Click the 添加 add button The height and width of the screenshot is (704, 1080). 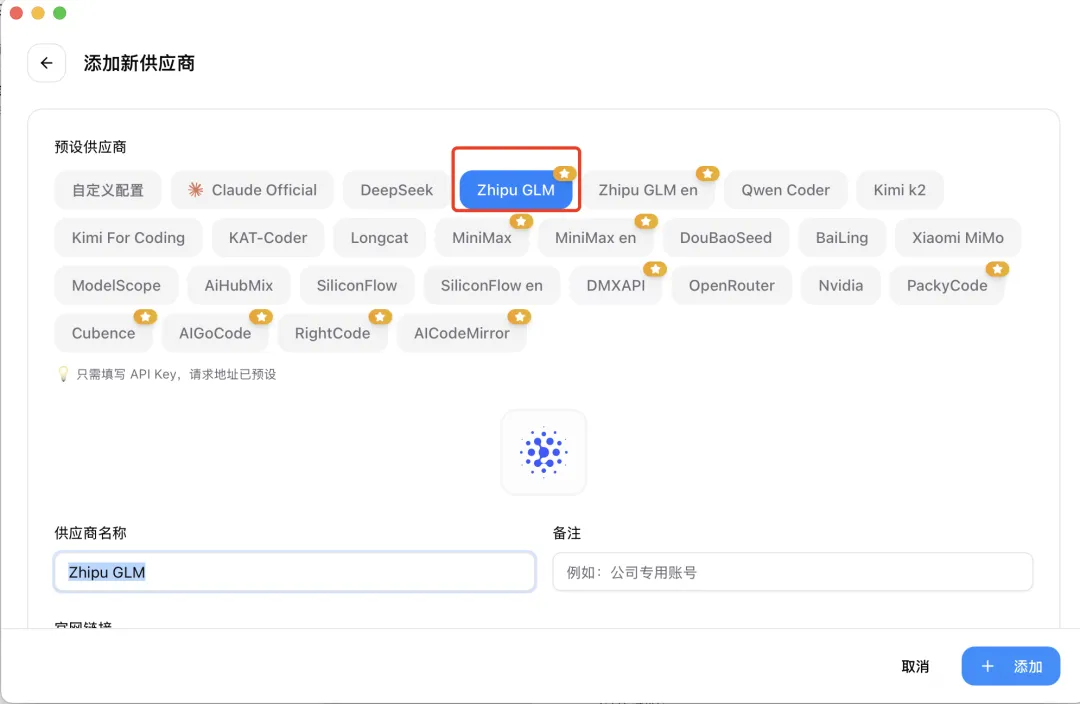pos(1010,666)
